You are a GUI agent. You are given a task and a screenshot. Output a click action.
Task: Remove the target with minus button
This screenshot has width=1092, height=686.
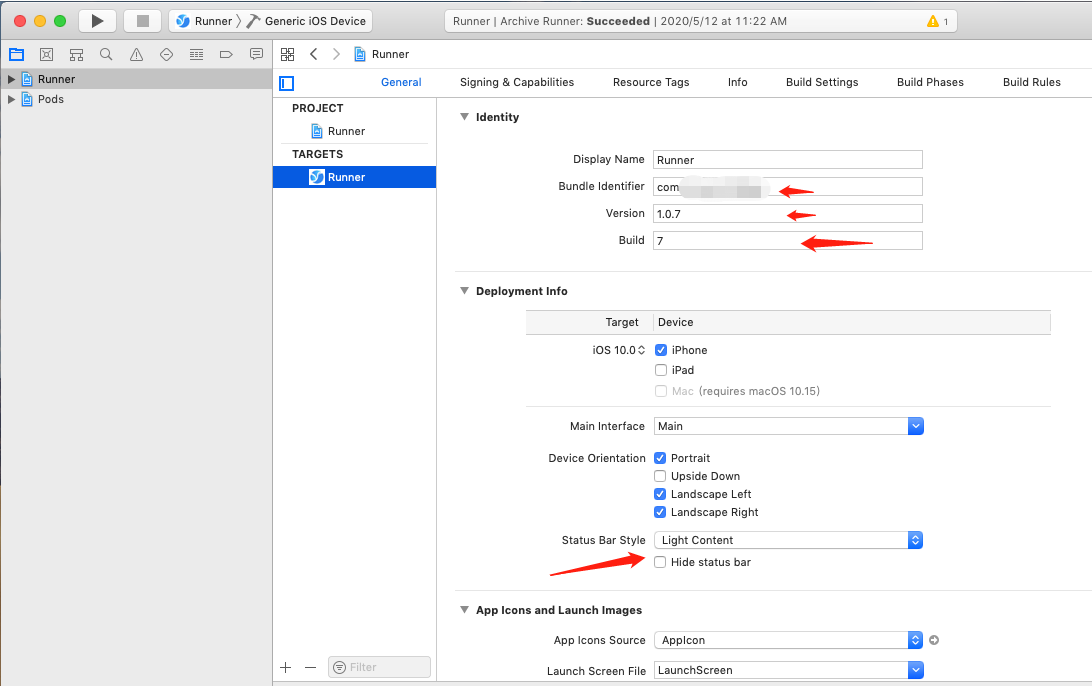pyautogui.click(x=311, y=667)
